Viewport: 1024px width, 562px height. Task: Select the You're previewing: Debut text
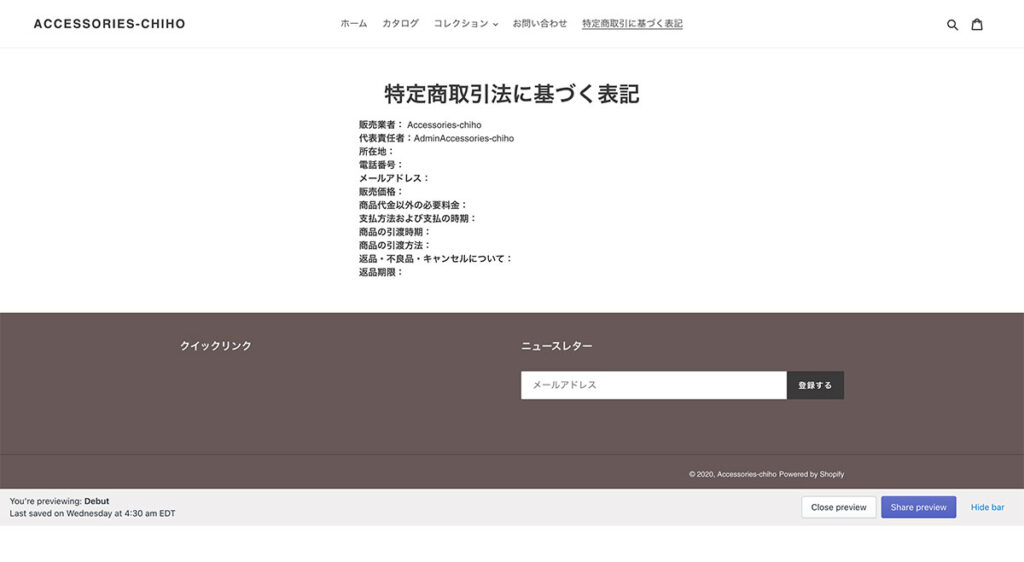pyautogui.click(x=59, y=501)
